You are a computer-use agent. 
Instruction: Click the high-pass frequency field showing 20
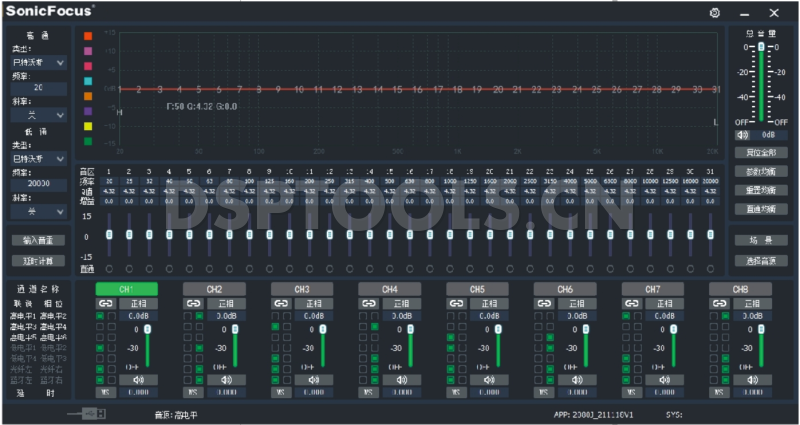pos(39,88)
